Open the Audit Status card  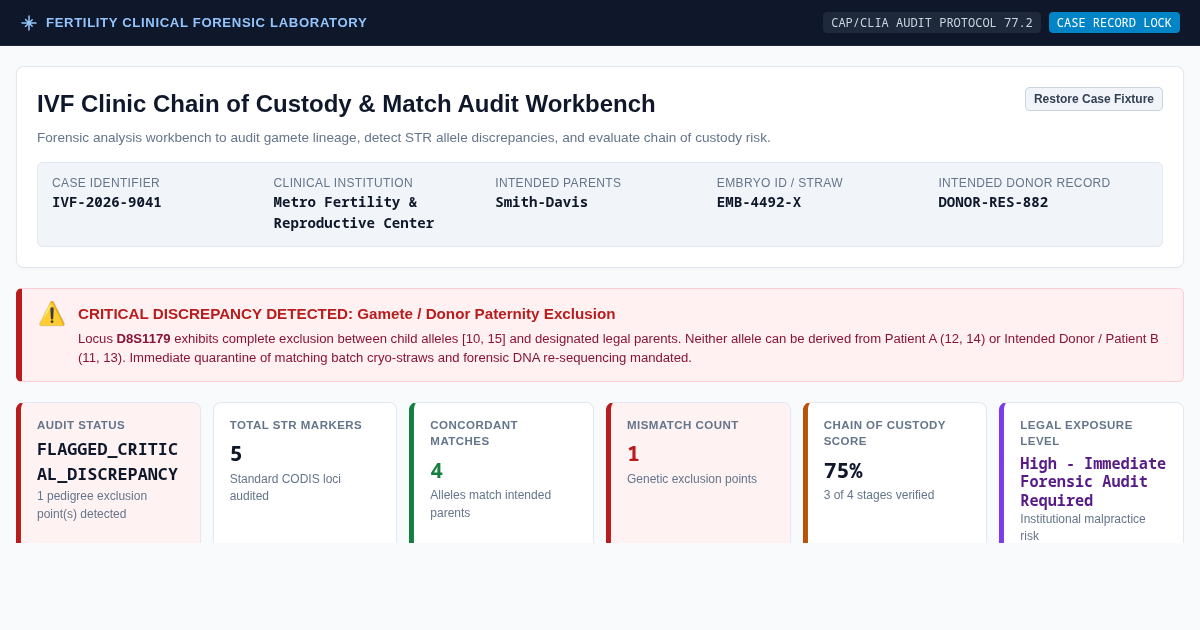pos(108,473)
